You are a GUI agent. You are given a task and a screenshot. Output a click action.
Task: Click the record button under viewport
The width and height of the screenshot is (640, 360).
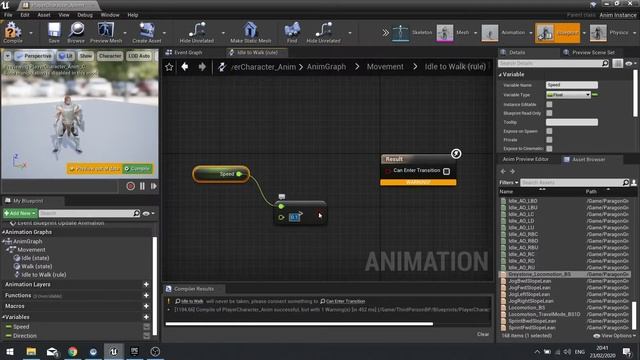[x=131, y=186]
